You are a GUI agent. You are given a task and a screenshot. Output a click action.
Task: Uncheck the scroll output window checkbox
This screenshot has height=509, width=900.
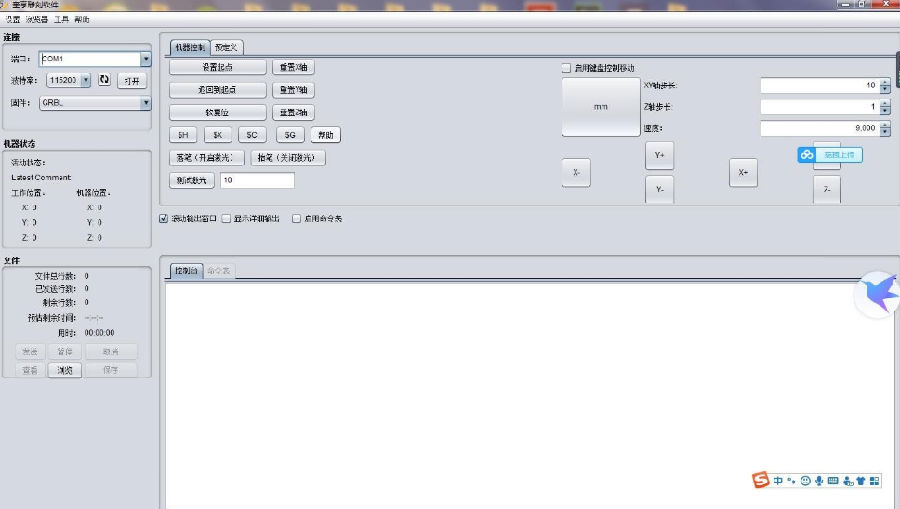tap(164, 218)
